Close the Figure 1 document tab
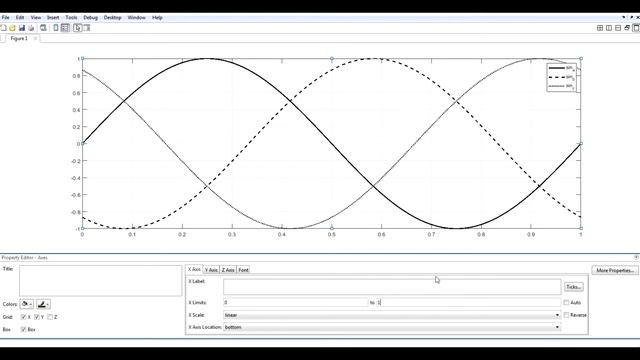 (x=35, y=38)
